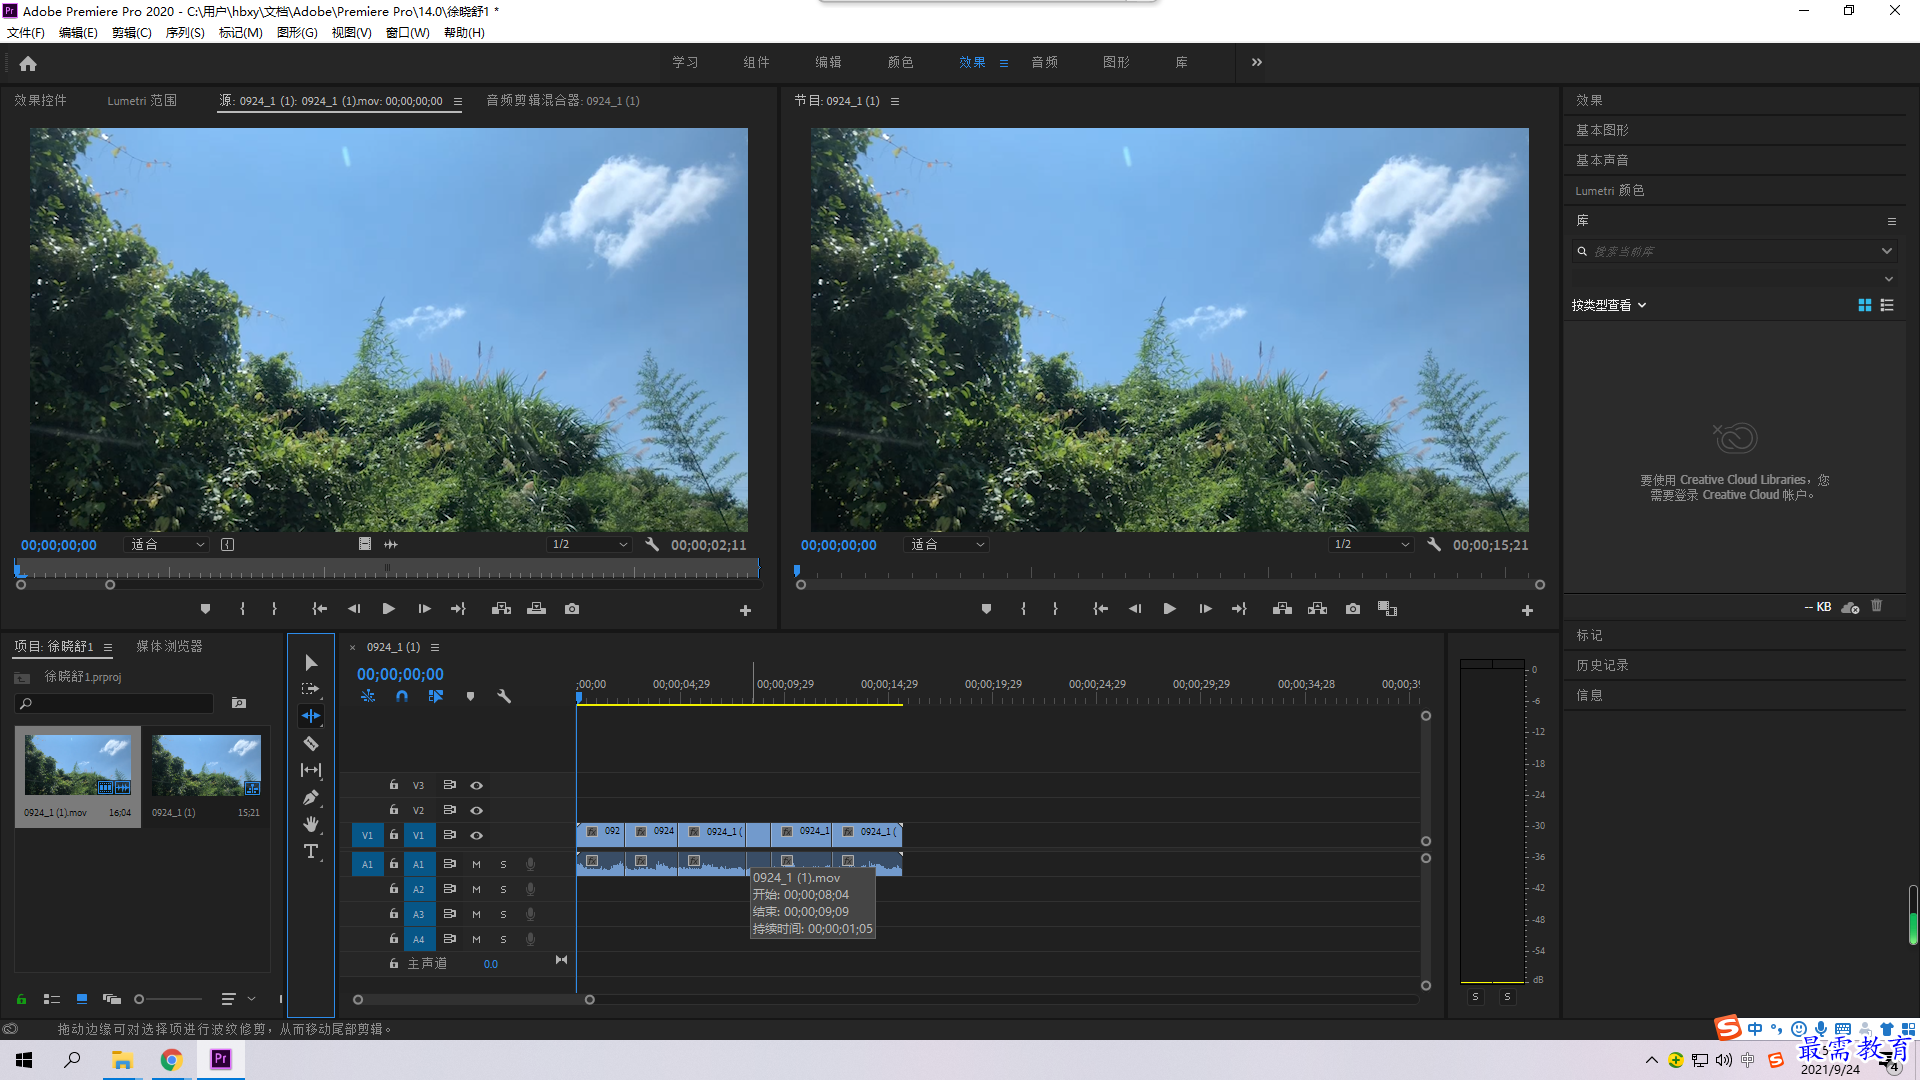This screenshot has height=1080, width=1920.
Task: Click Lift button in Program monitor
Action: coord(1282,609)
